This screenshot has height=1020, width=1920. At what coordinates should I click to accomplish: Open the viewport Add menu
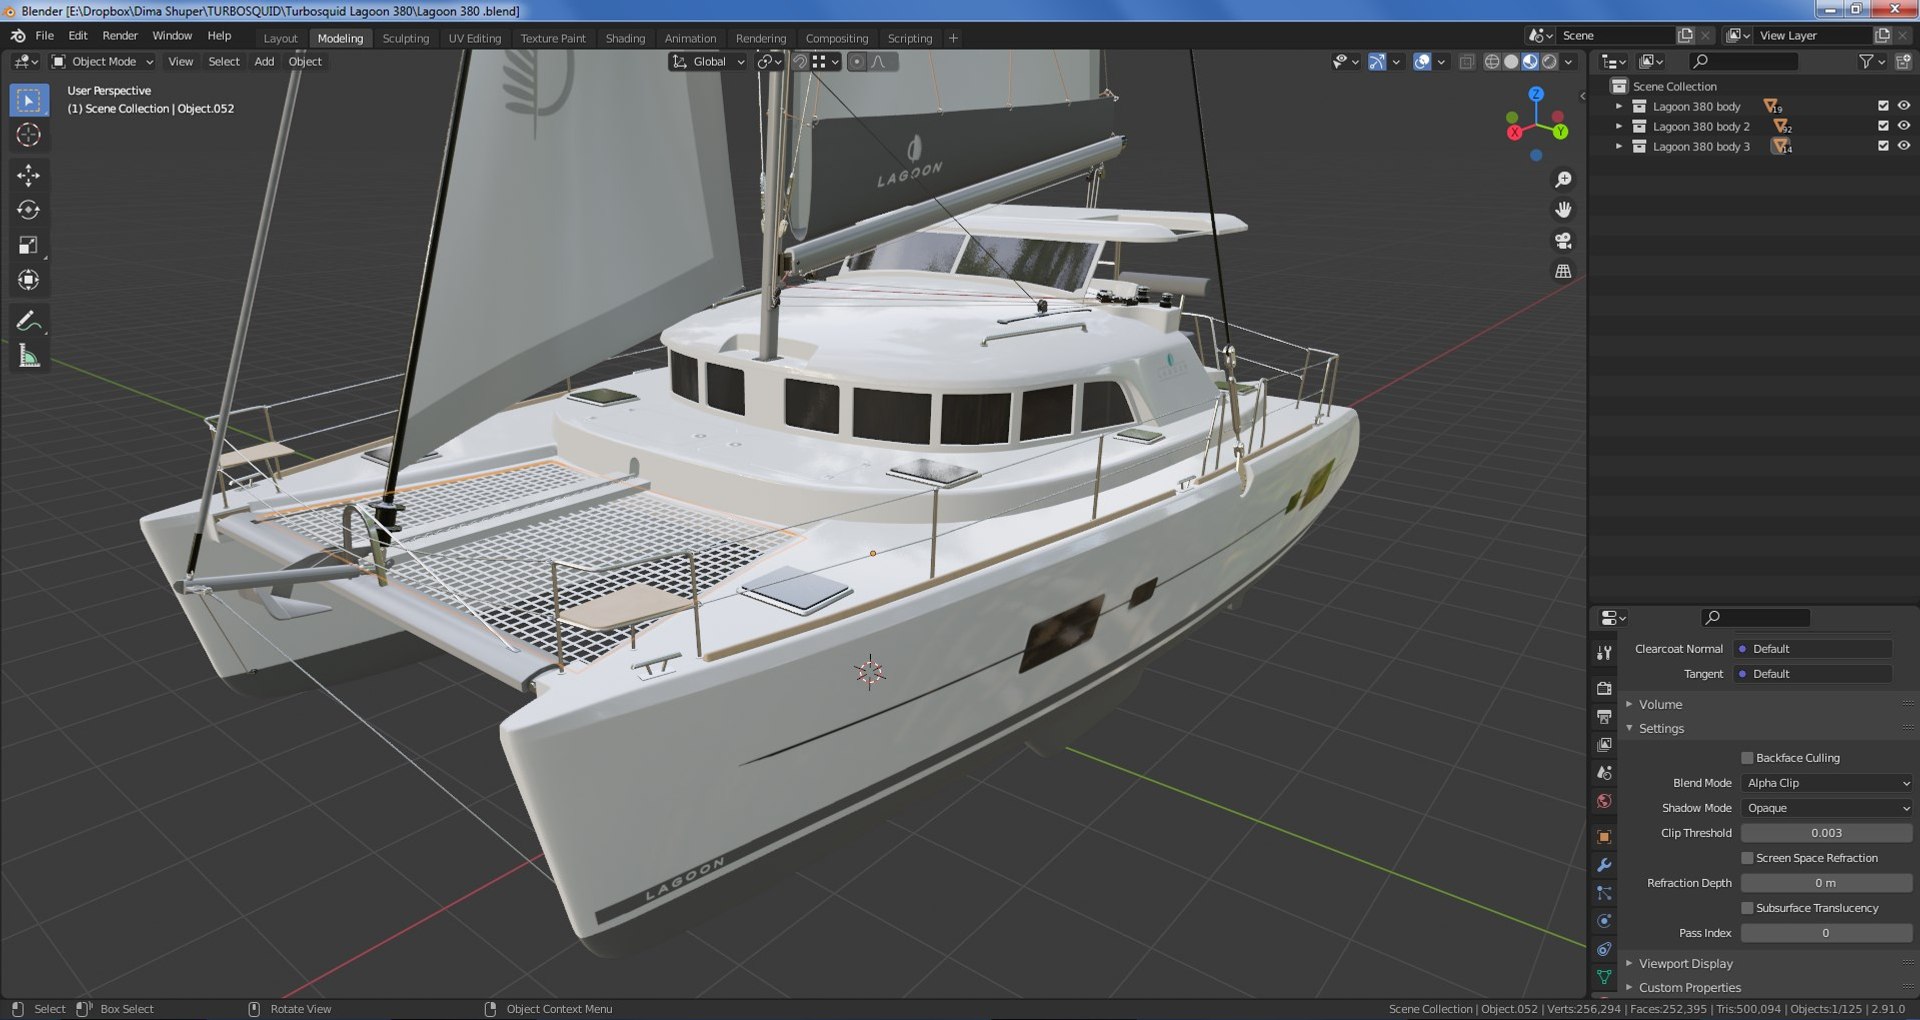[x=264, y=62]
